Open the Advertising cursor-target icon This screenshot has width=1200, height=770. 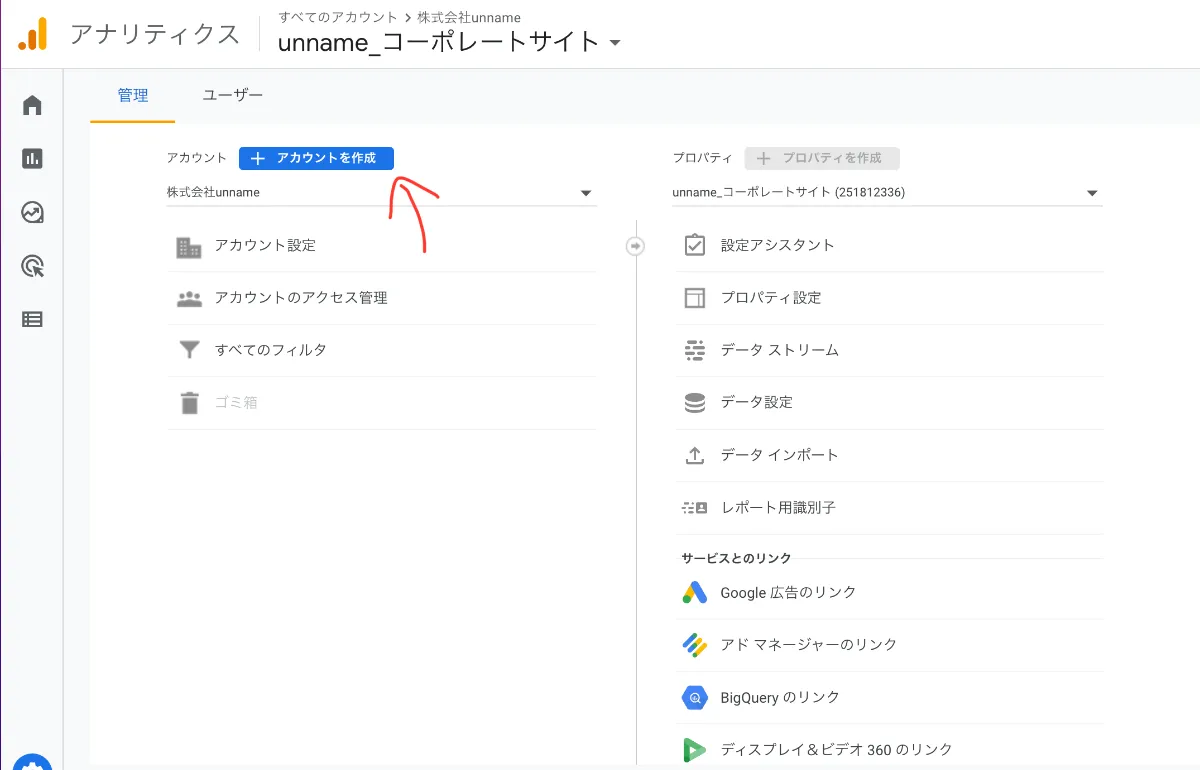pos(32,266)
